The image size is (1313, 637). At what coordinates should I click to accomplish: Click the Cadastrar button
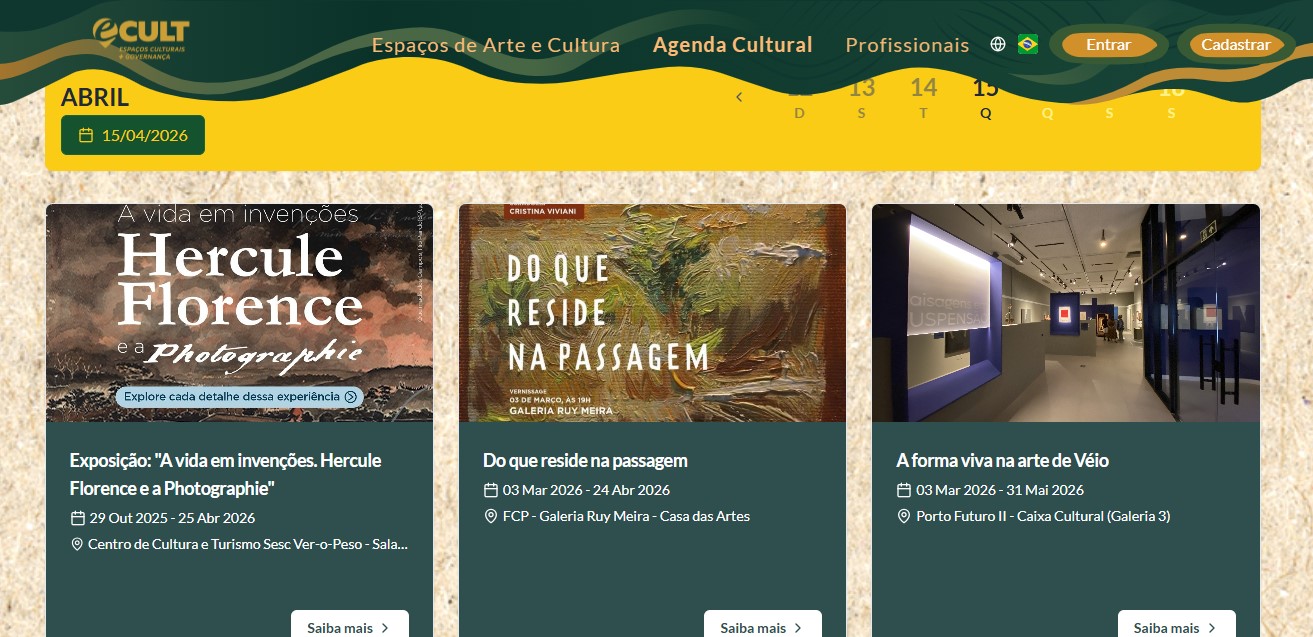pos(1236,44)
